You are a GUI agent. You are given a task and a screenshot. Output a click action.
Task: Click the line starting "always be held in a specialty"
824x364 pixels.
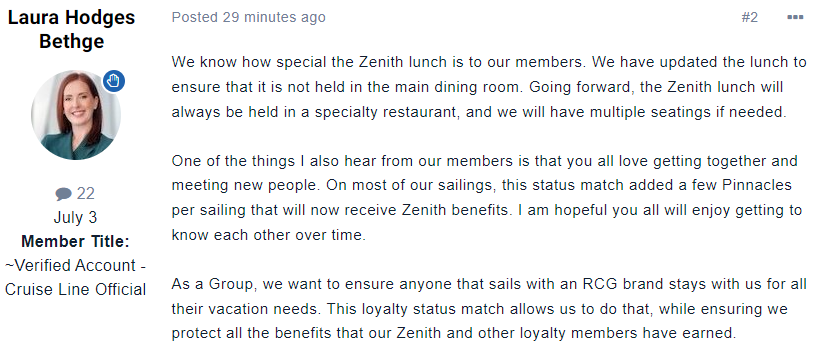(479, 112)
